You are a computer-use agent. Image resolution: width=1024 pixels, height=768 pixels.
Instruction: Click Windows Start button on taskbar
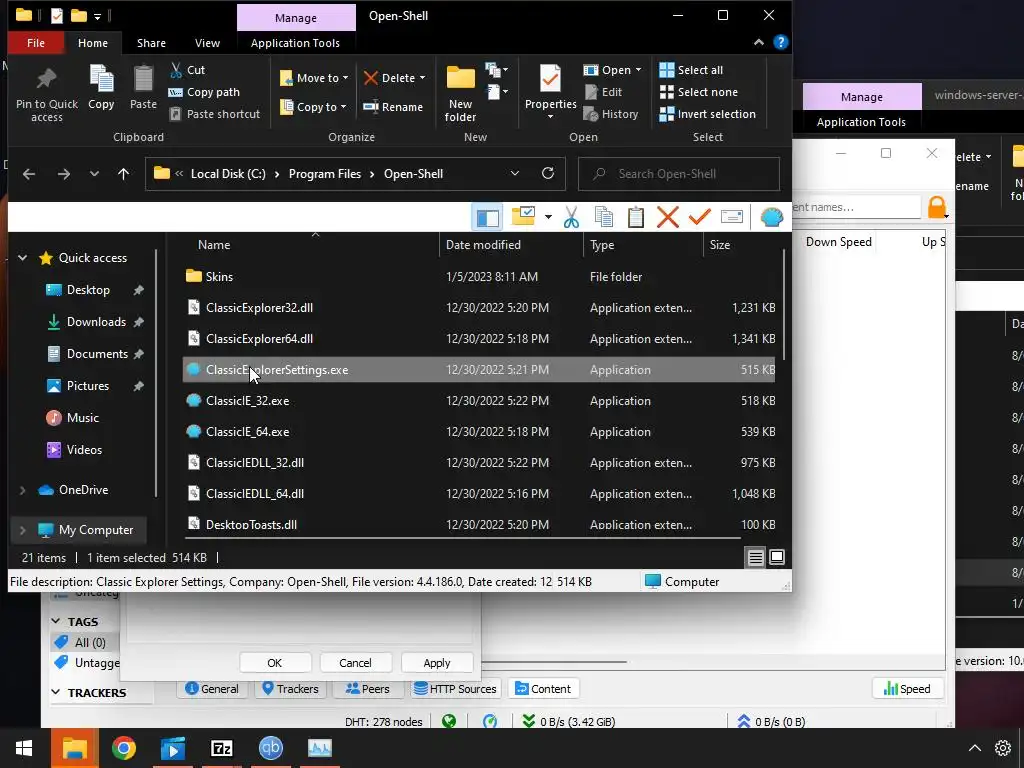click(24, 748)
